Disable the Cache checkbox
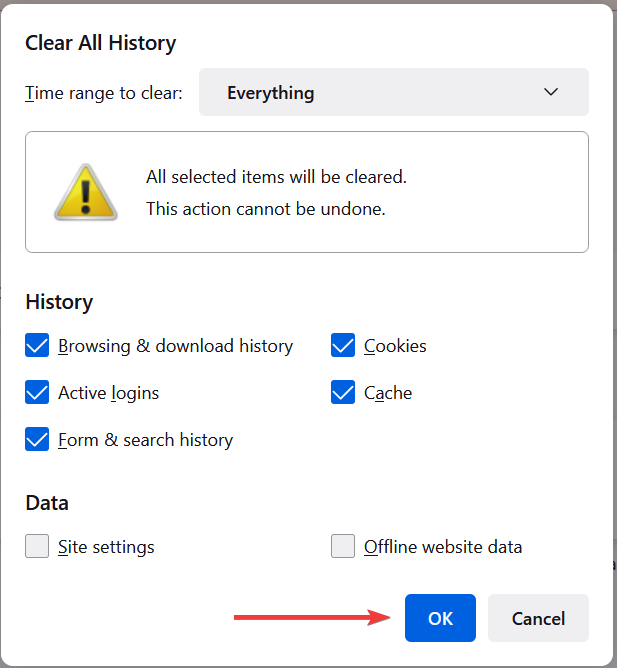 [343, 392]
